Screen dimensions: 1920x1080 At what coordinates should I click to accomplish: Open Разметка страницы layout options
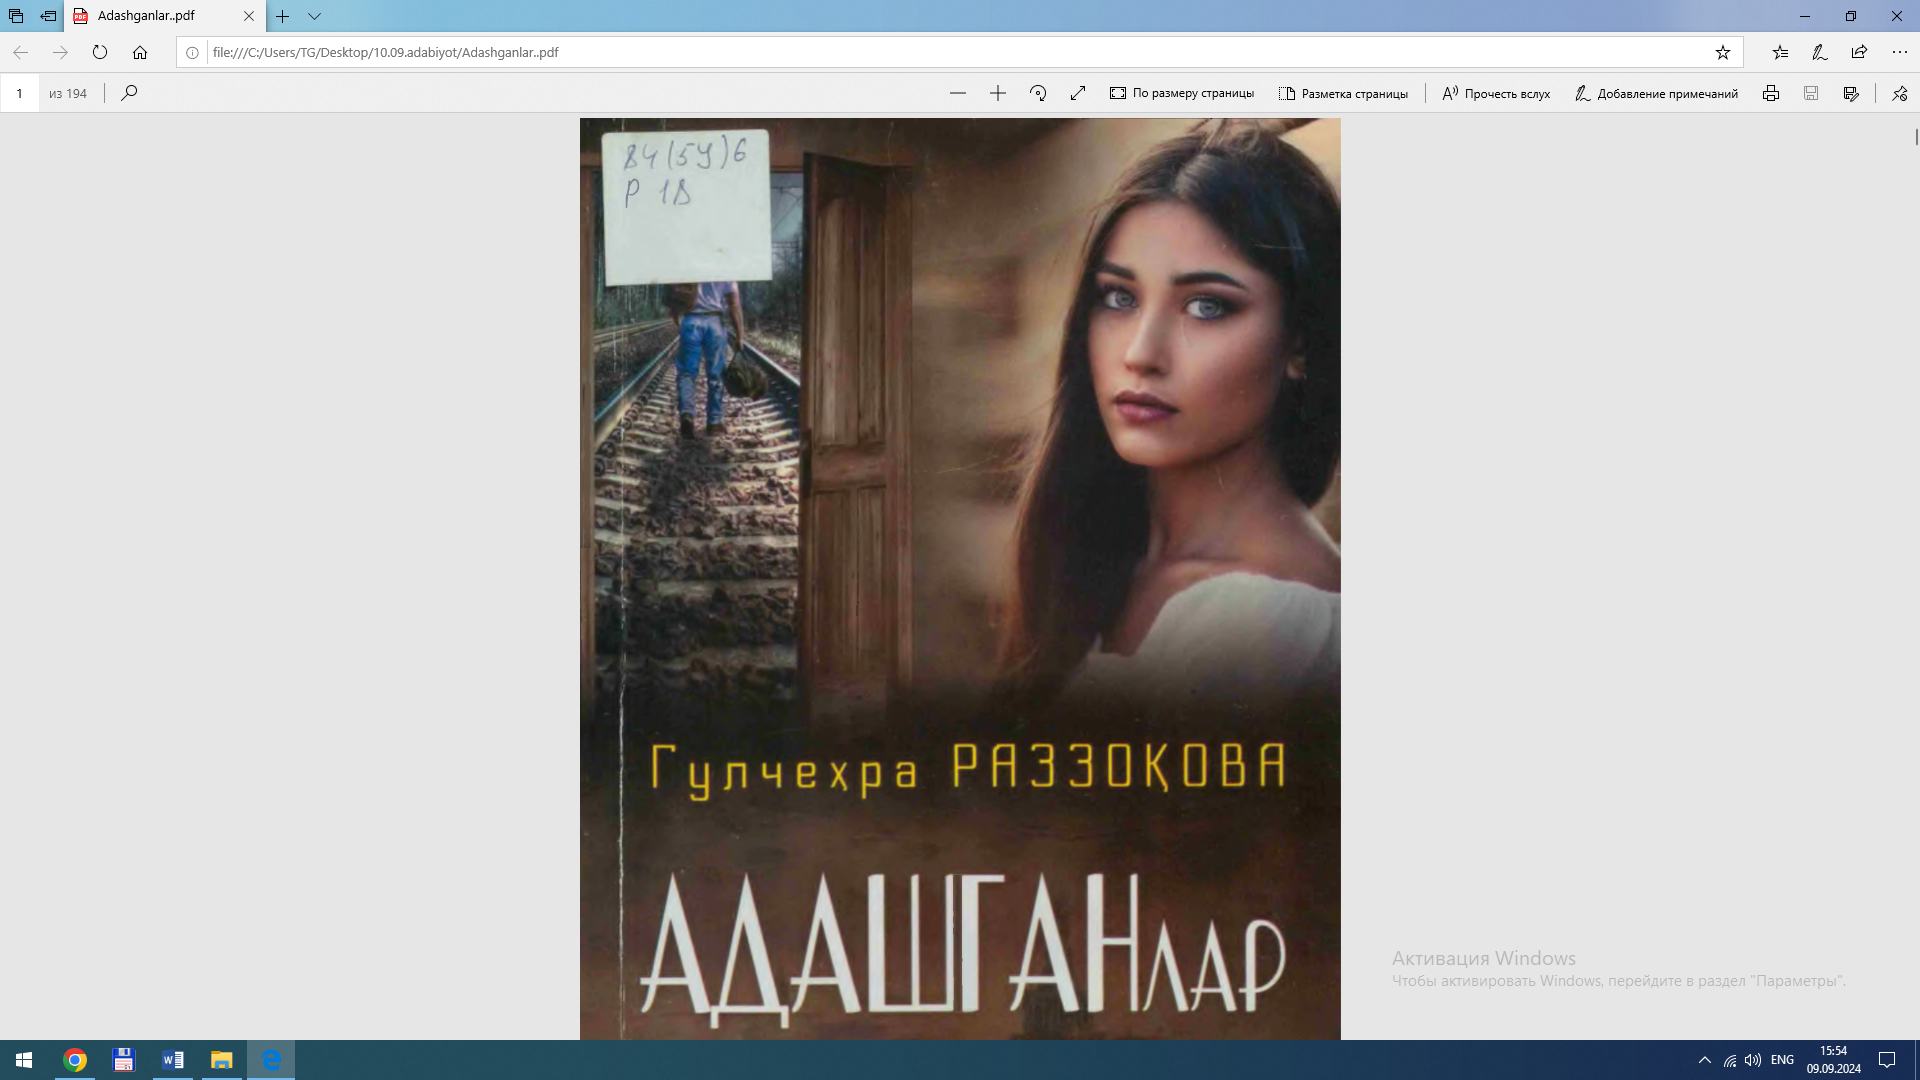click(1343, 93)
